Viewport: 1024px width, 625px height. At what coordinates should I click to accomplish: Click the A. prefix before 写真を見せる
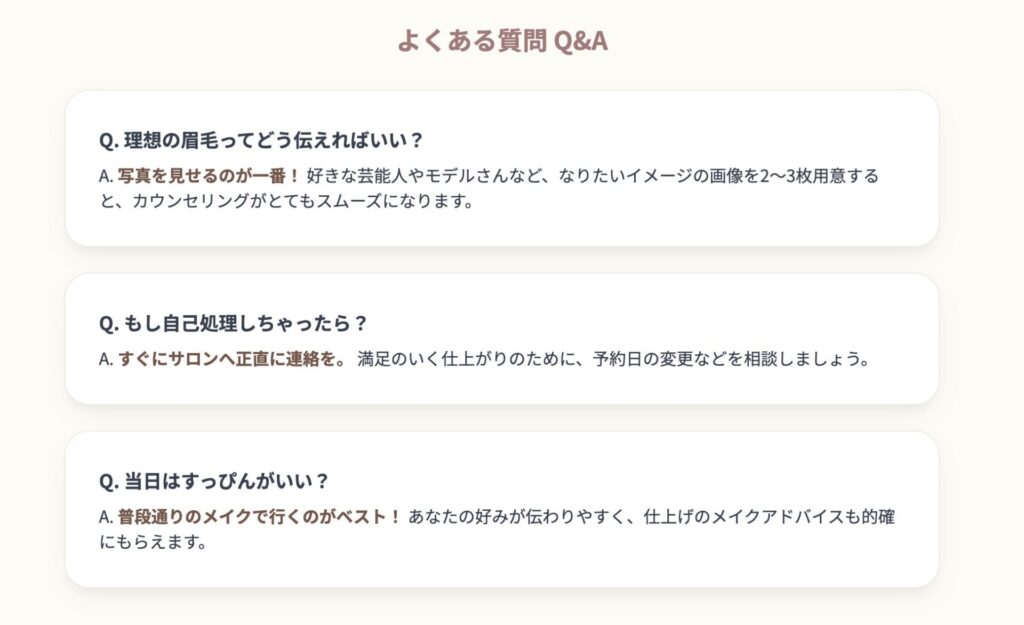click(x=106, y=176)
